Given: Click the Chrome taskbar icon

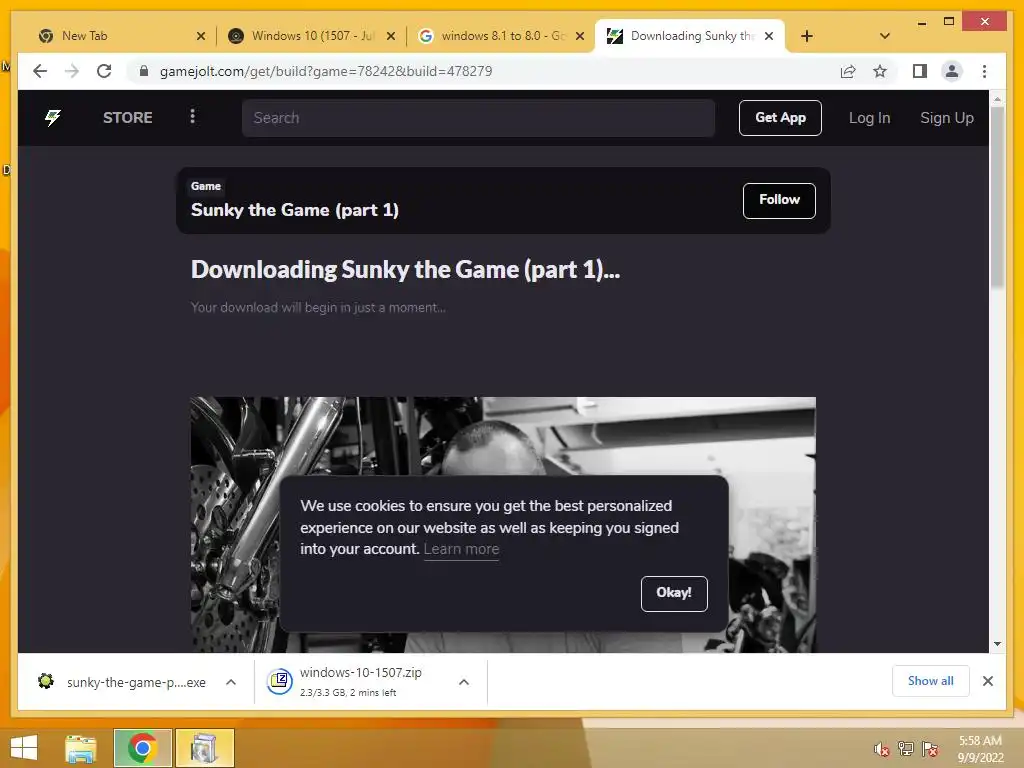Looking at the screenshot, I should (142, 748).
